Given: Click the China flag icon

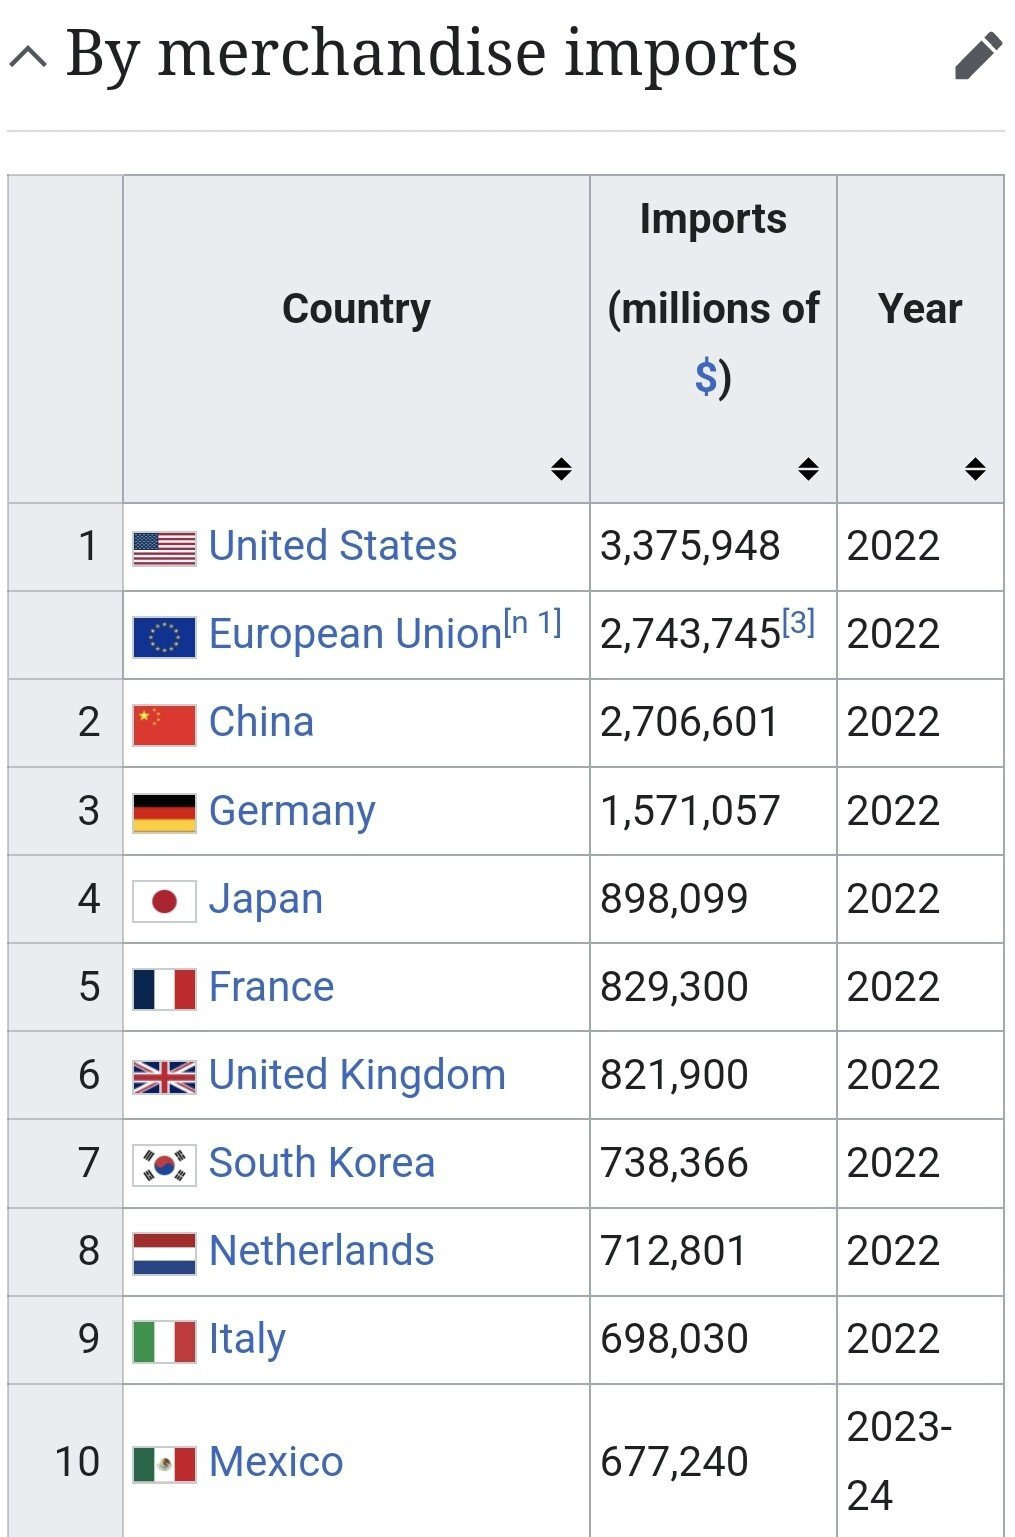Looking at the screenshot, I should pyautogui.click(x=164, y=724).
